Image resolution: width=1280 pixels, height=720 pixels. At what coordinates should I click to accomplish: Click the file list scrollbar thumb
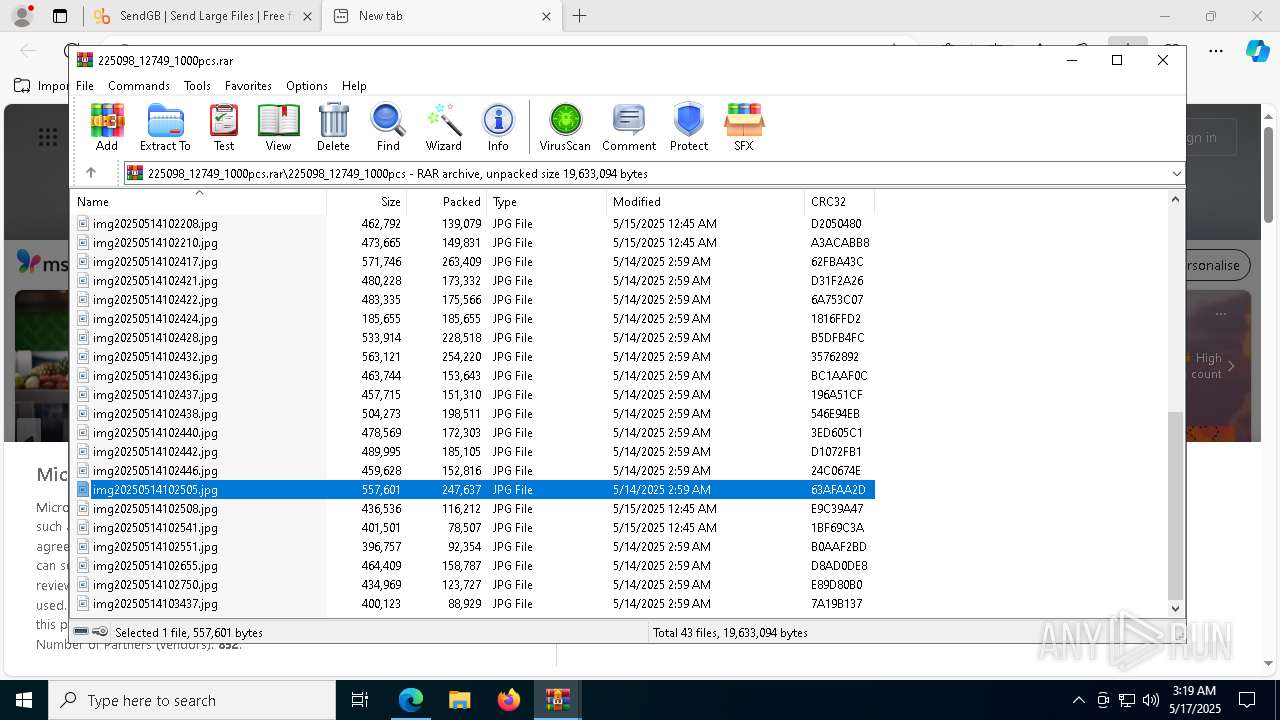(1175, 504)
